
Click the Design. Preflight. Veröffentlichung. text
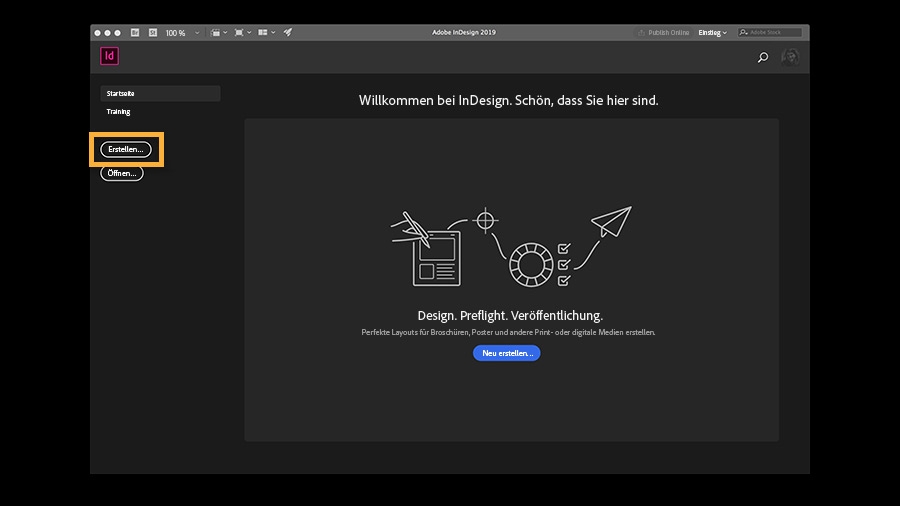[x=510, y=316]
